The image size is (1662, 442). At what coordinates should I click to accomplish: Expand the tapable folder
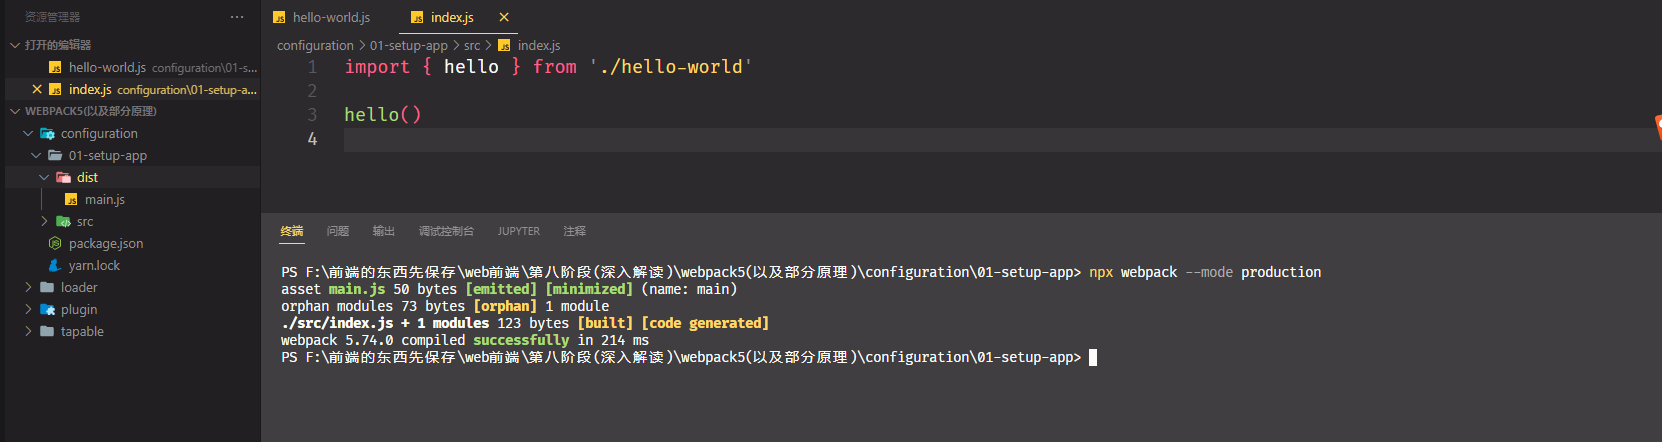(28, 331)
